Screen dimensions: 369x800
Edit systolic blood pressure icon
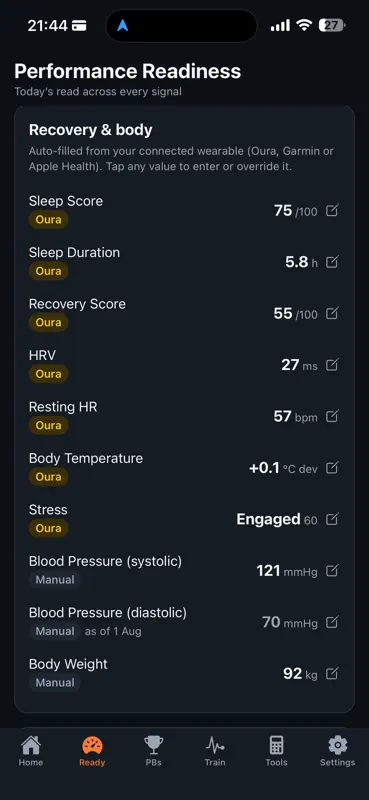click(332, 570)
